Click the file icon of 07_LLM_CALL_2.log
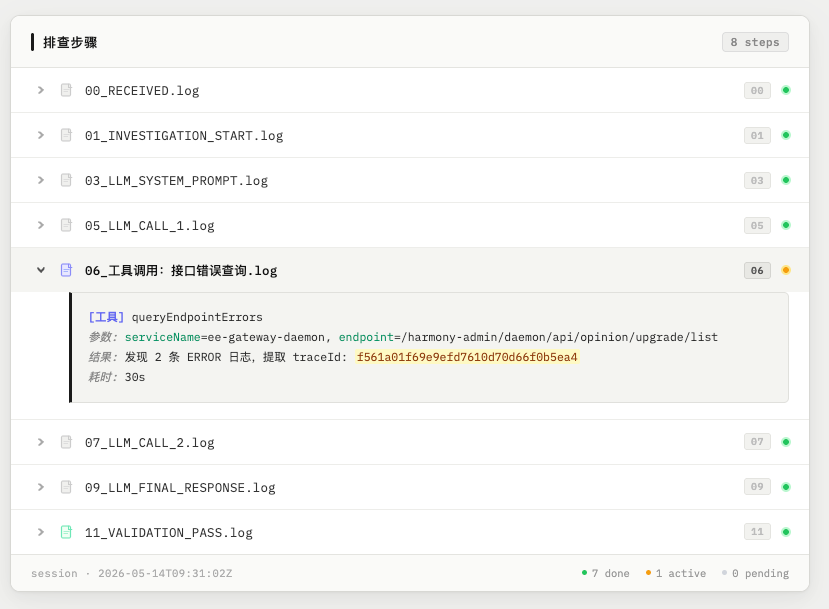 (x=66, y=442)
